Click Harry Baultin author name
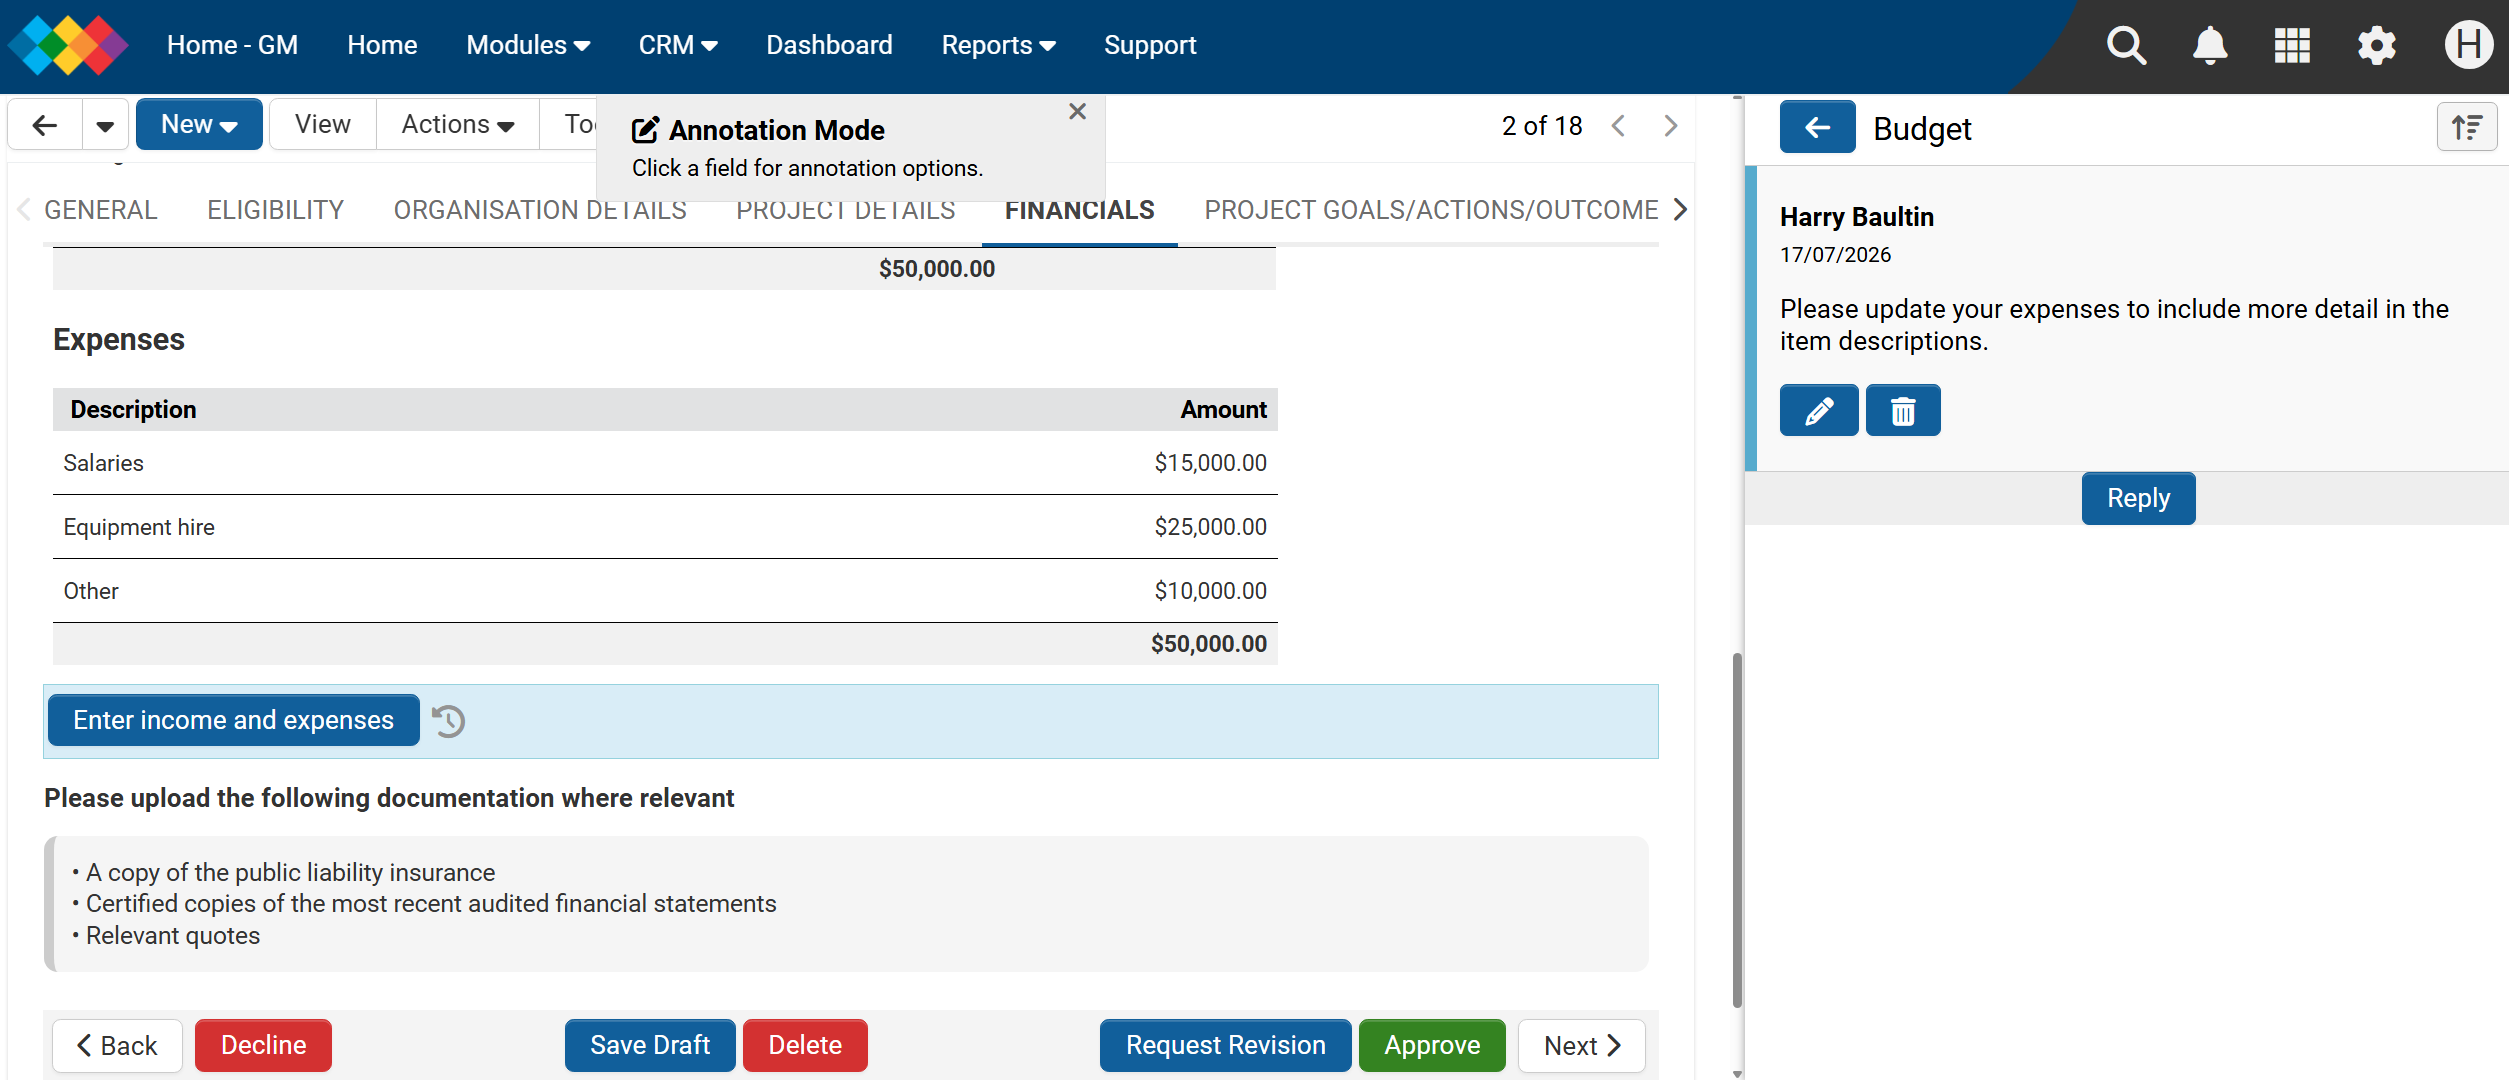This screenshot has height=1080, width=2509. click(1857, 217)
